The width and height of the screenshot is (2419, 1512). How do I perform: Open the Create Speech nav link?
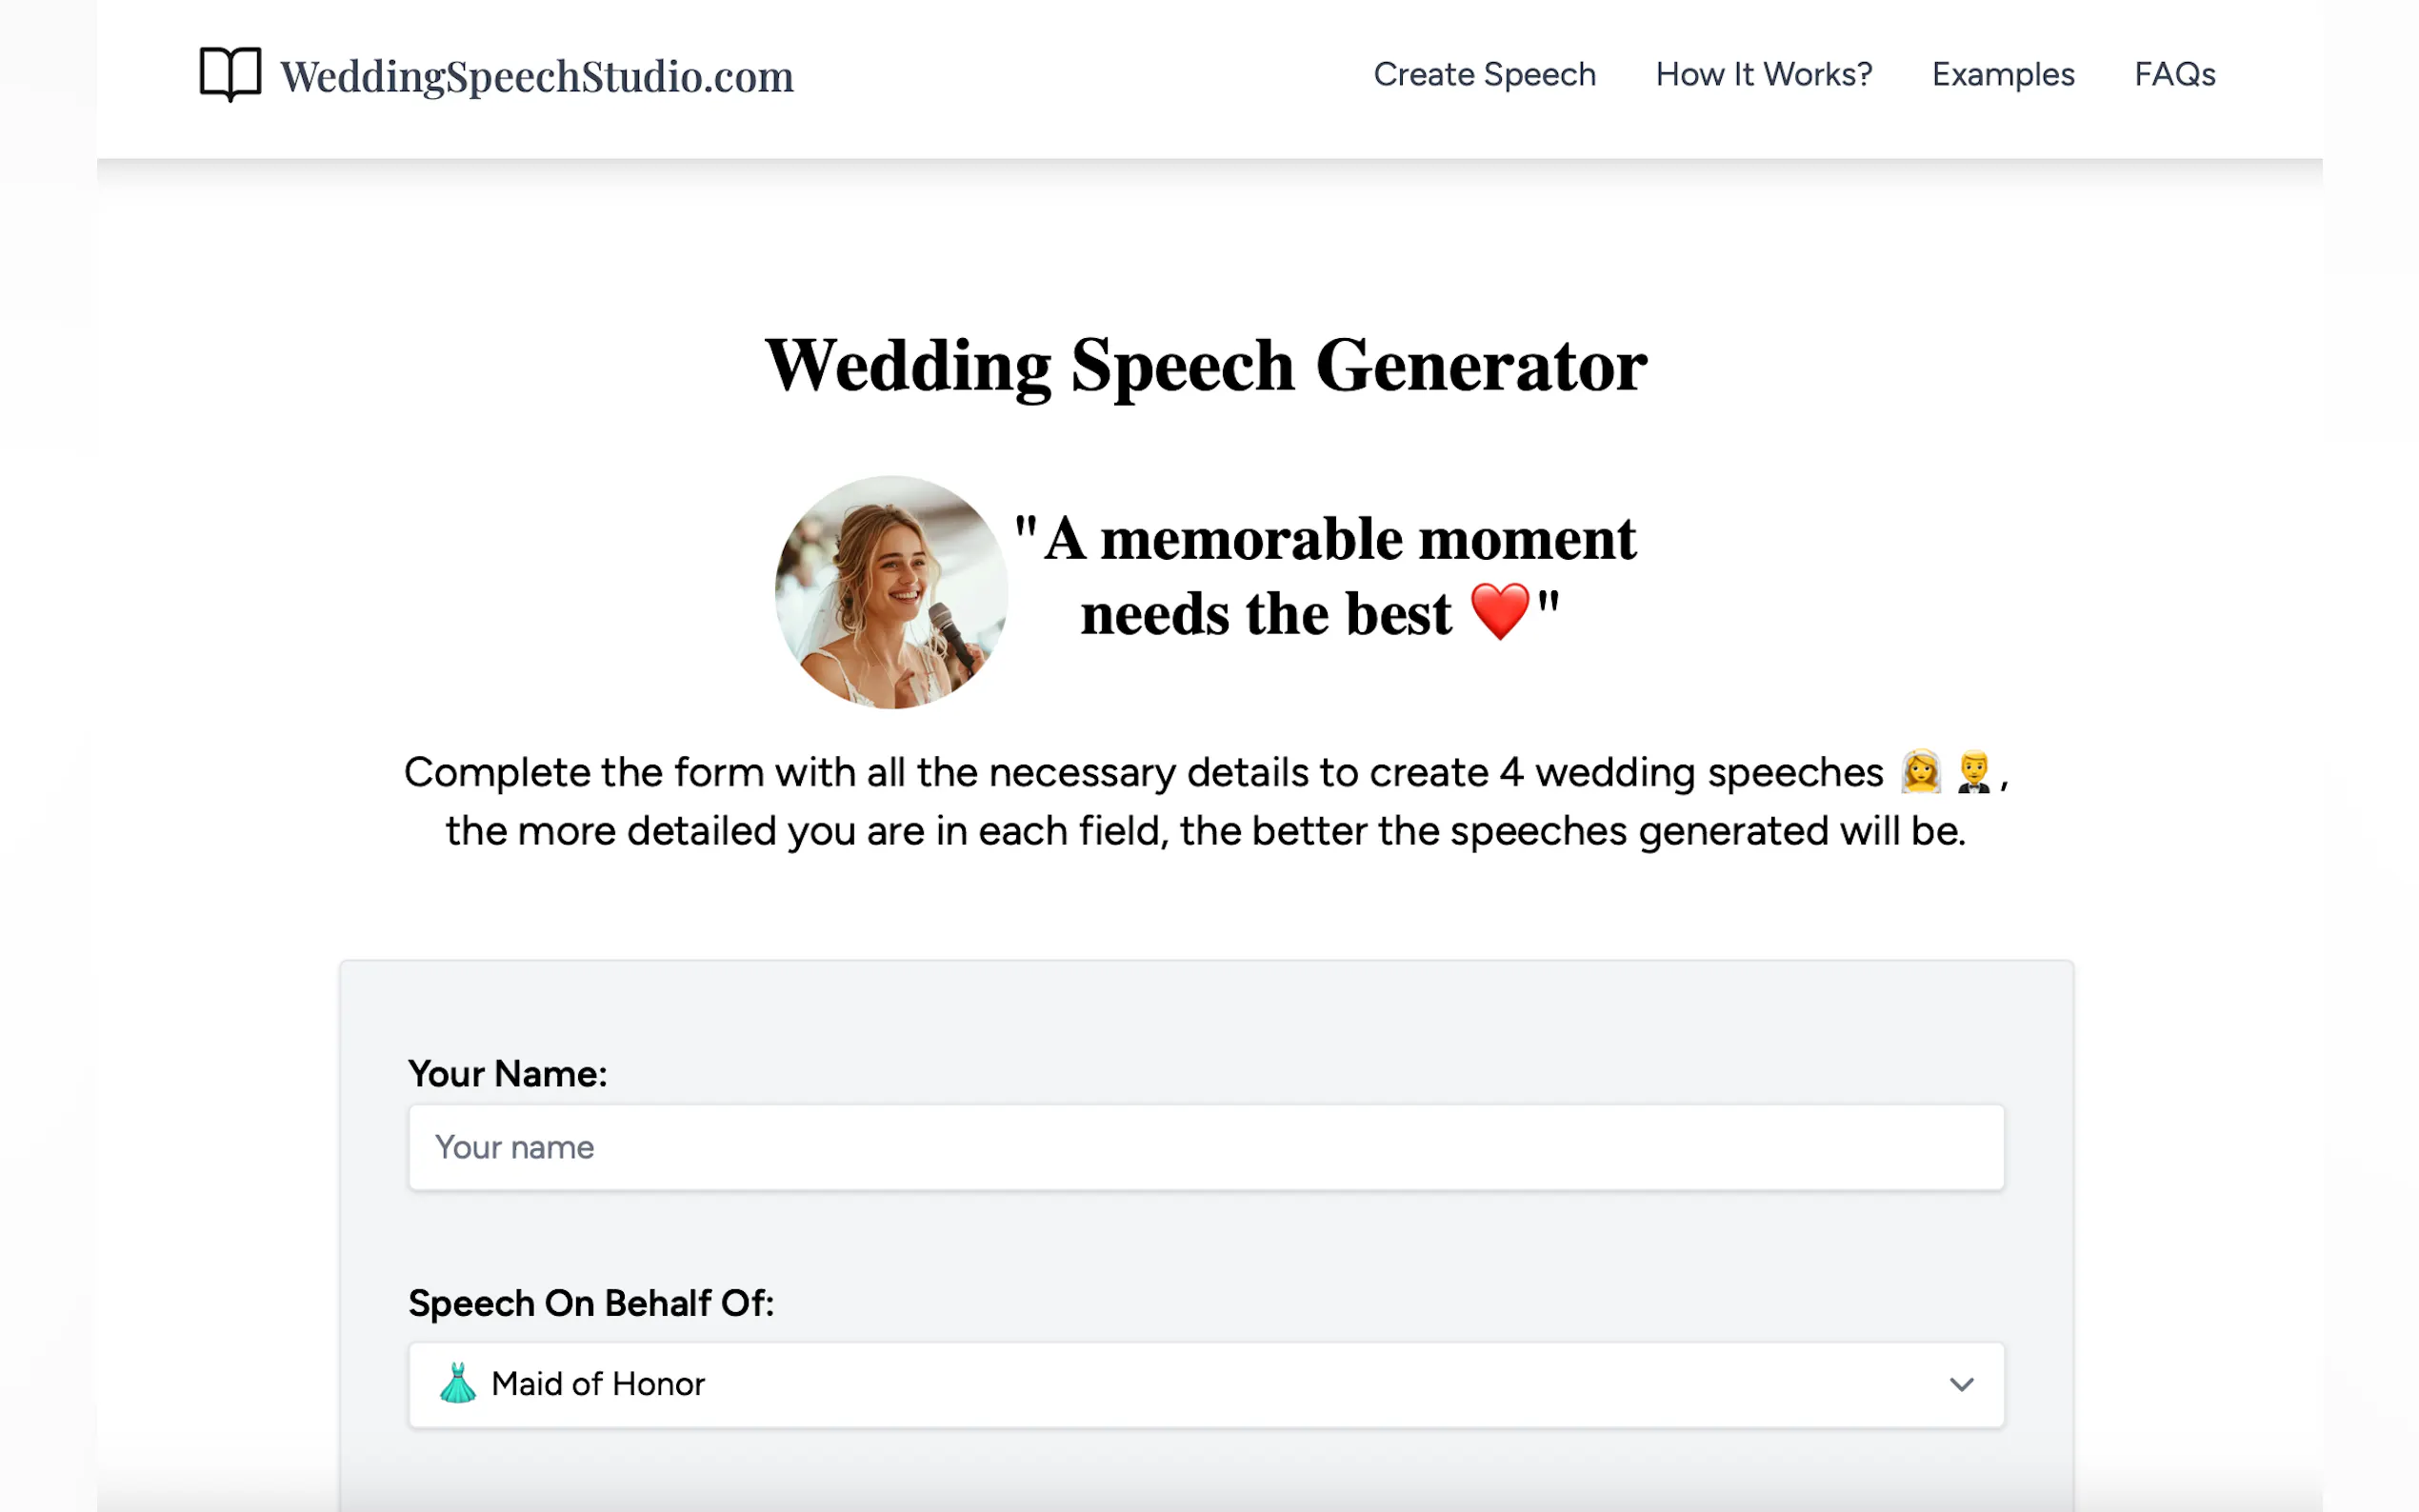point(1483,75)
